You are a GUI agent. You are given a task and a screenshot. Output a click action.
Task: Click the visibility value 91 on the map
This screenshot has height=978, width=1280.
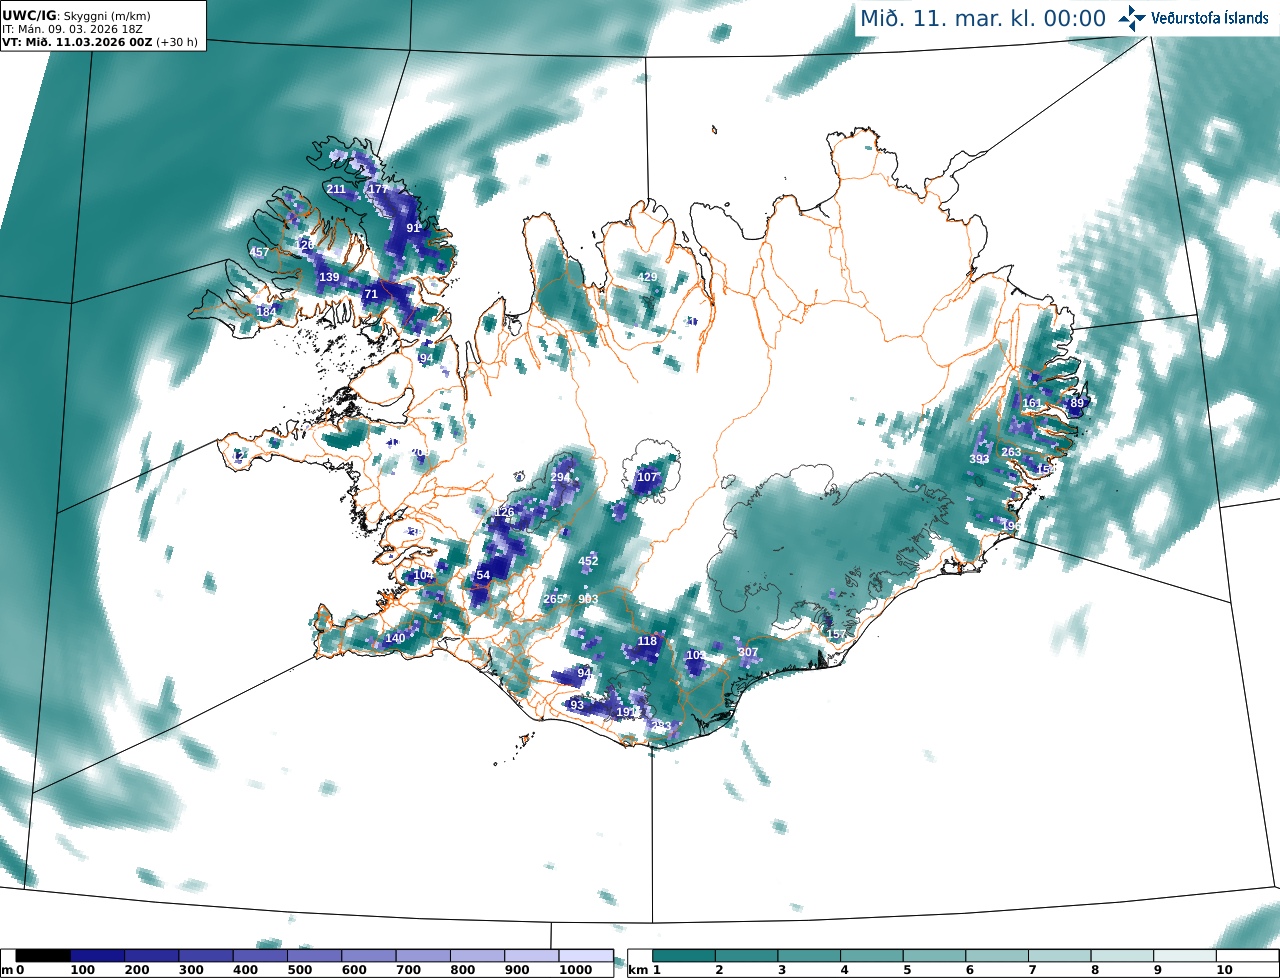(x=413, y=228)
